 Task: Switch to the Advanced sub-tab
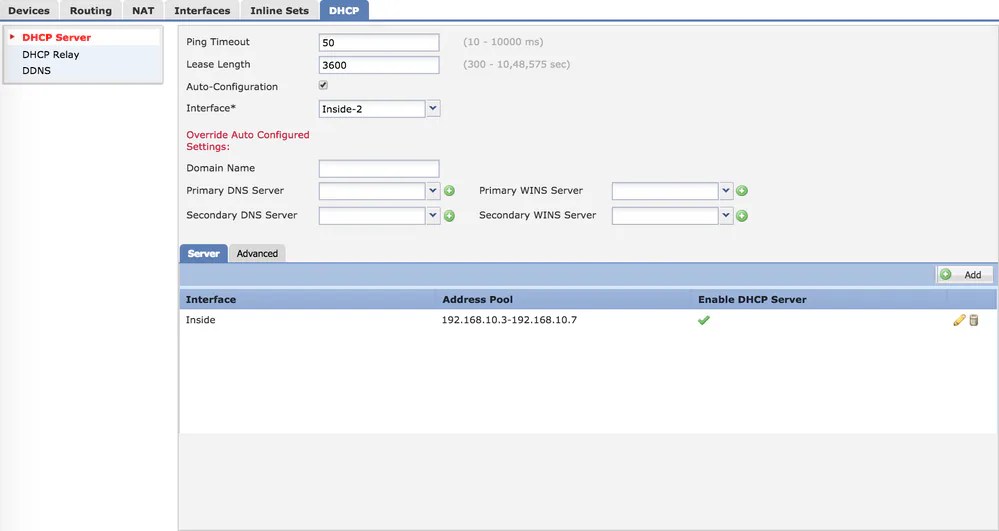tap(257, 254)
